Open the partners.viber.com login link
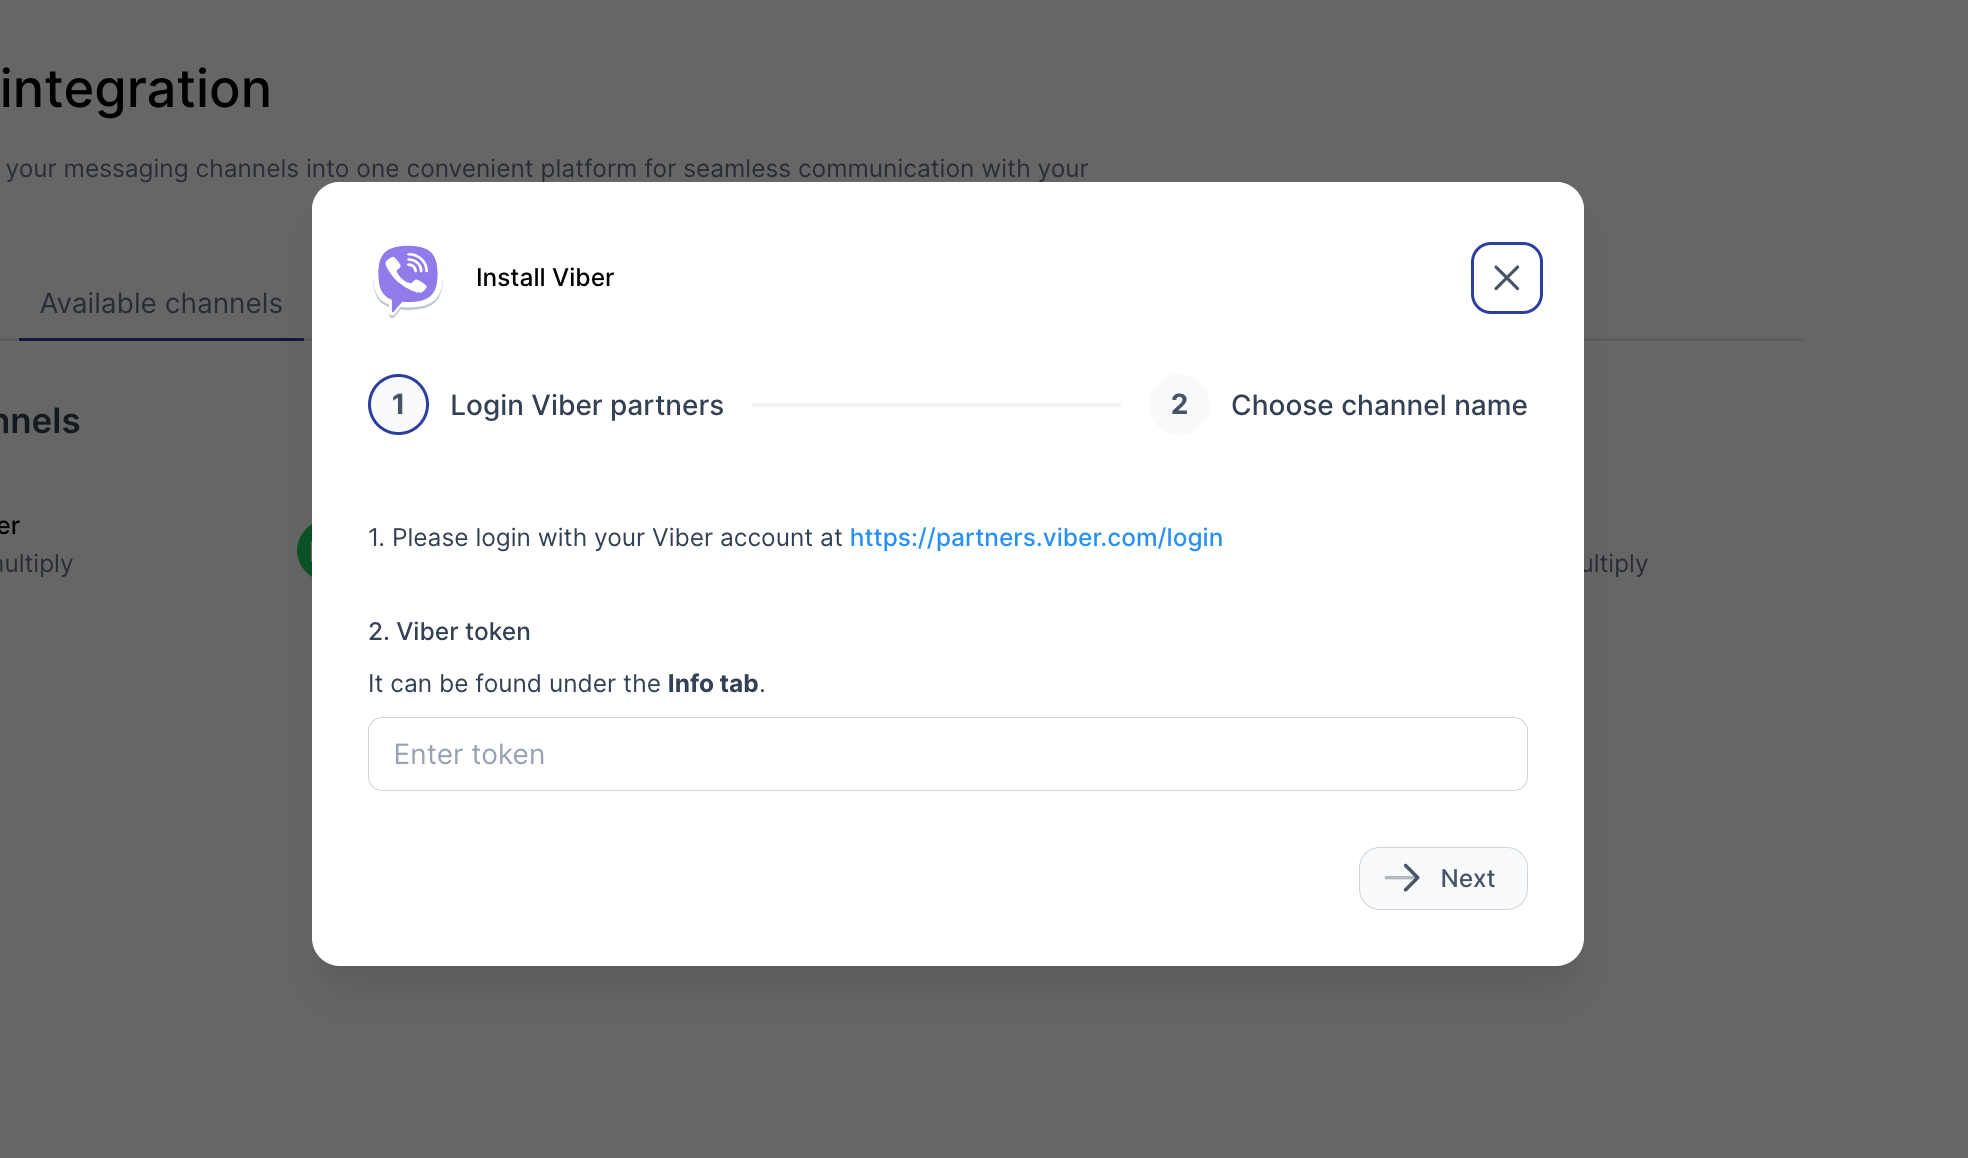The width and height of the screenshot is (1968, 1158). click(1036, 538)
